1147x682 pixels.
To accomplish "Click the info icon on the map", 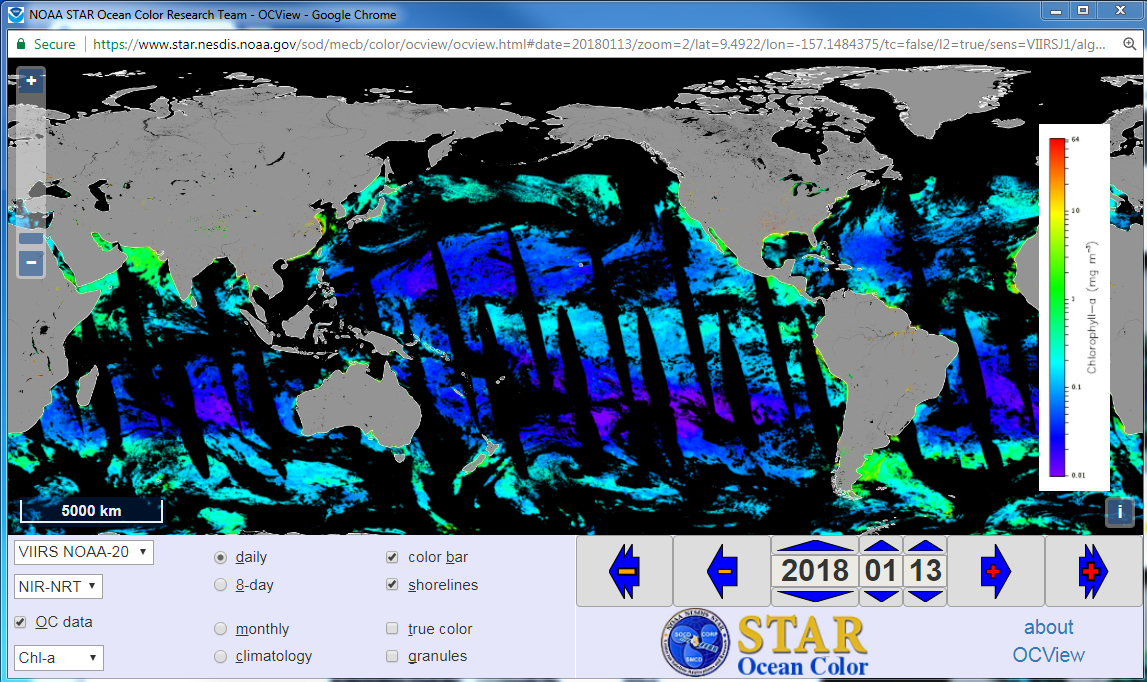I will tap(1119, 511).
